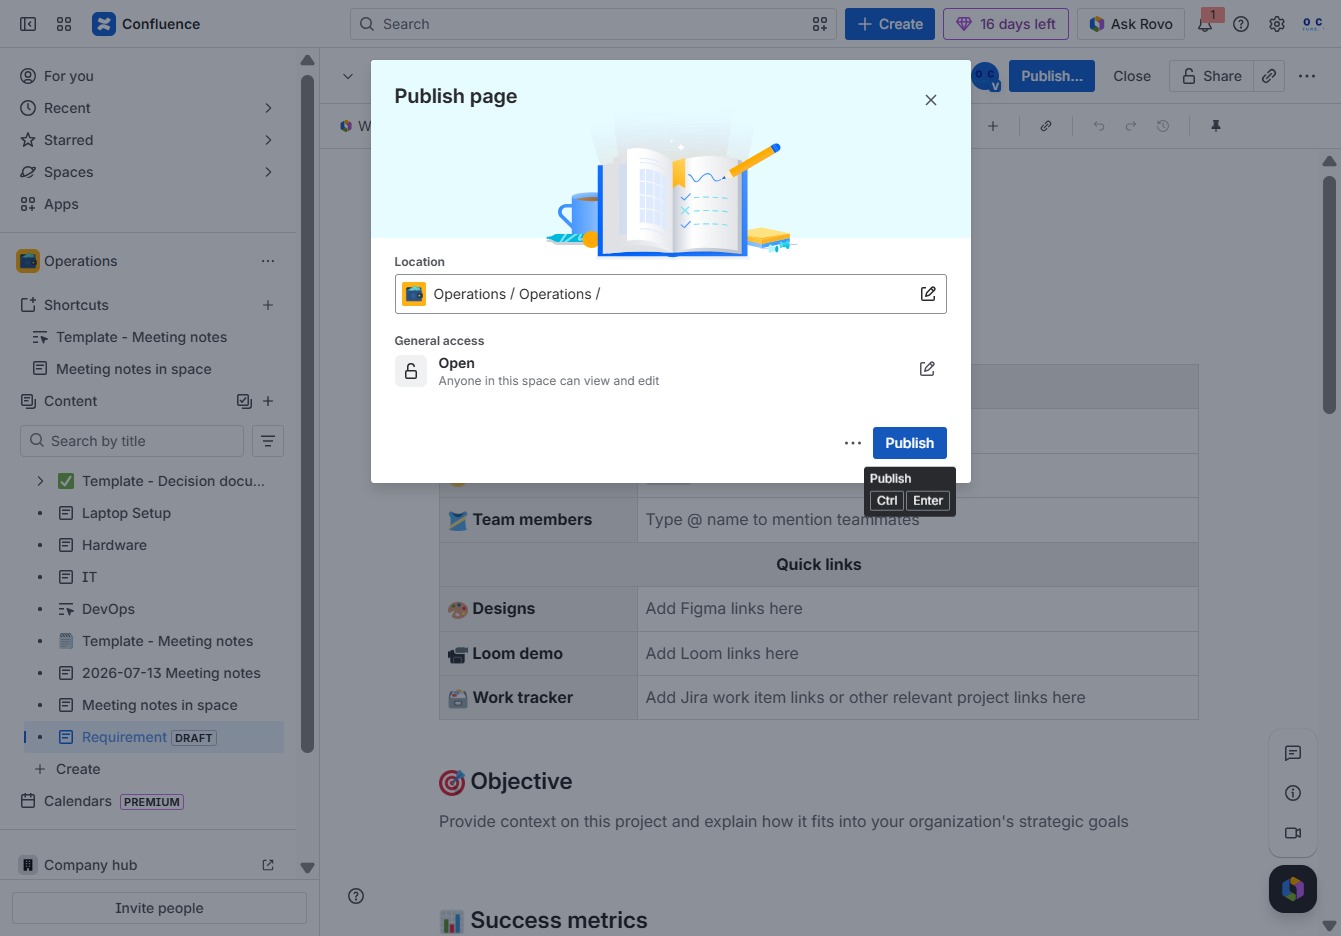Open version history clock icon
This screenshot has width=1341, height=936.
[1163, 126]
